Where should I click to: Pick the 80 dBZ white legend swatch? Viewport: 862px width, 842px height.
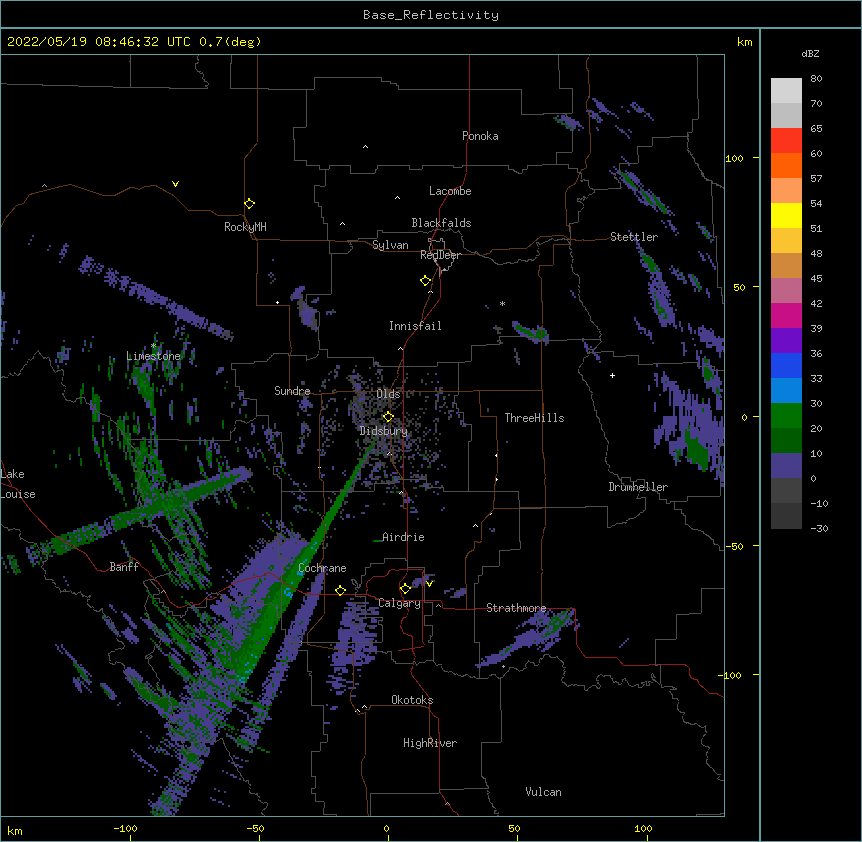(786, 90)
